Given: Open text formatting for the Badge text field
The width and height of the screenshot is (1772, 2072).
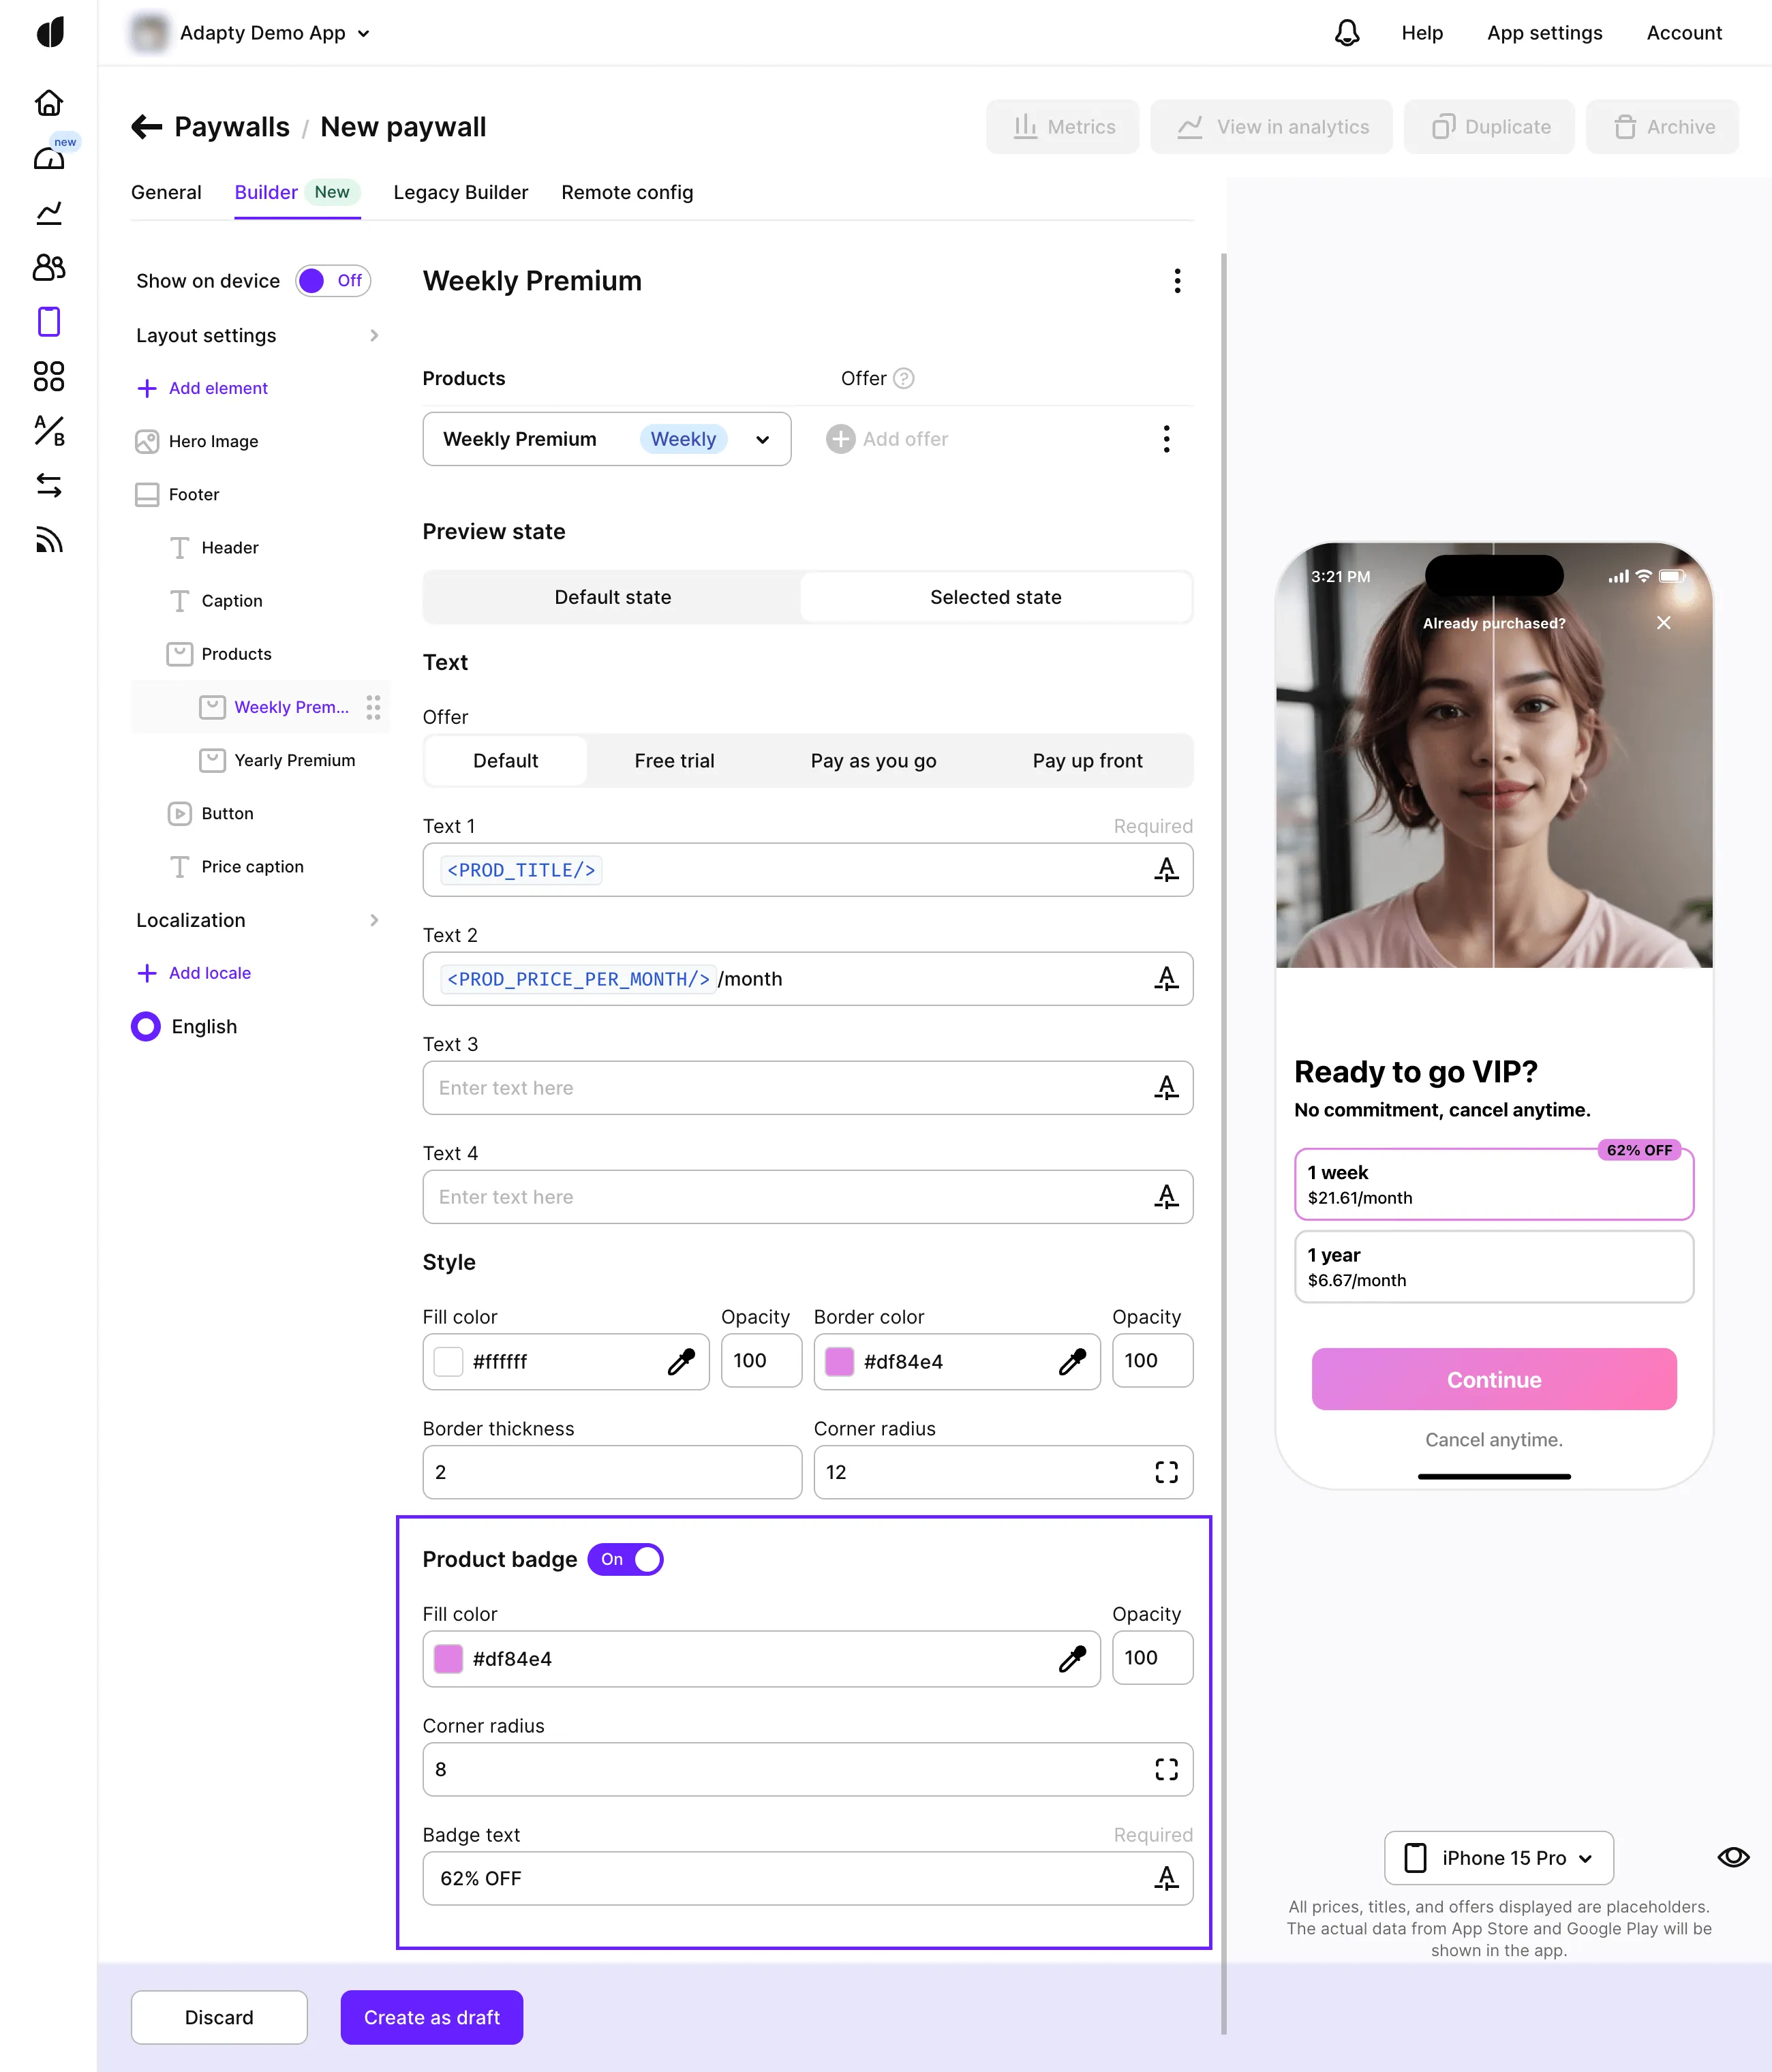Looking at the screenshot, I should (x=1166, y=1878).
